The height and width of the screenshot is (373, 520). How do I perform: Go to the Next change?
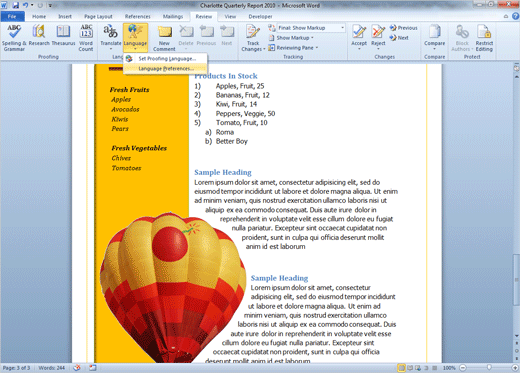point(399,38)
